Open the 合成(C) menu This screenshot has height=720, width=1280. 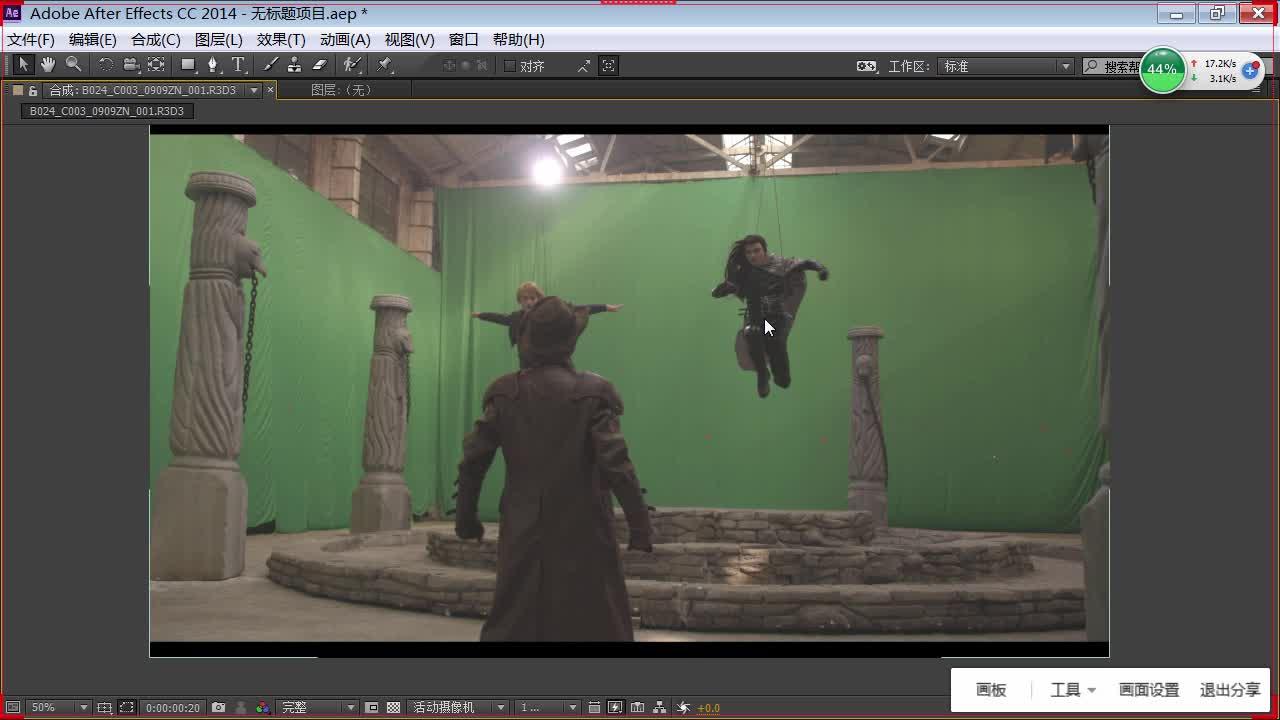click(156, 39)
